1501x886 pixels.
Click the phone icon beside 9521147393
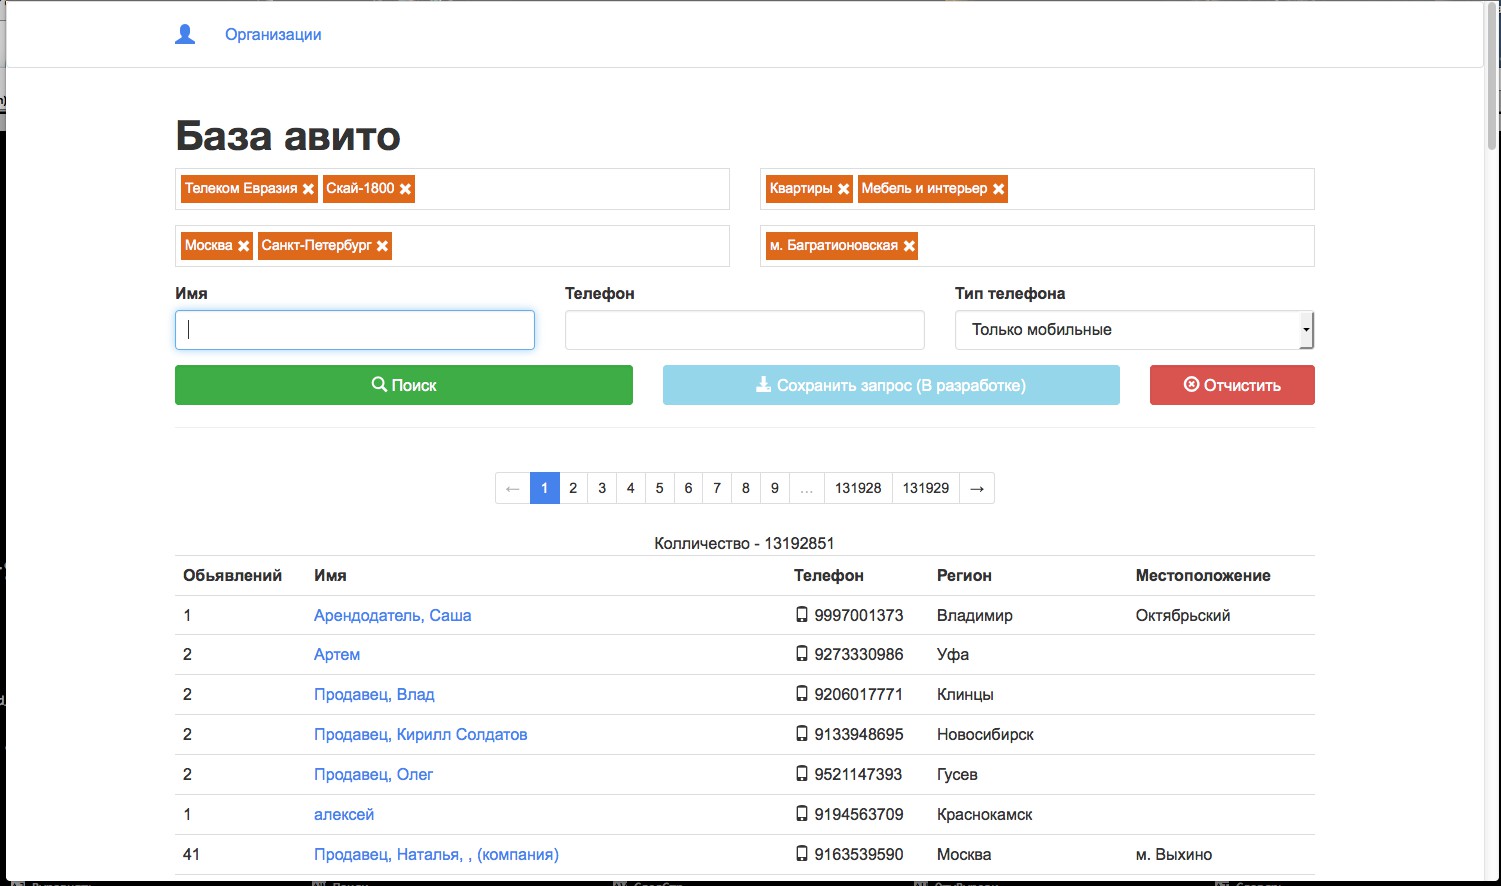pyautogui.click(x=801, y=774)
